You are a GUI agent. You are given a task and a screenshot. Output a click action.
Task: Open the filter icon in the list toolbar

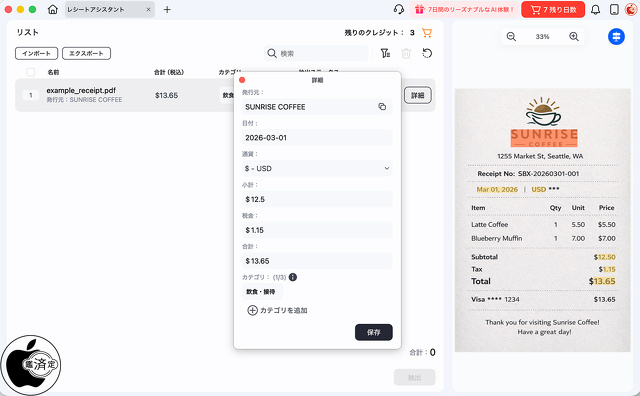(x=385, y=53)
